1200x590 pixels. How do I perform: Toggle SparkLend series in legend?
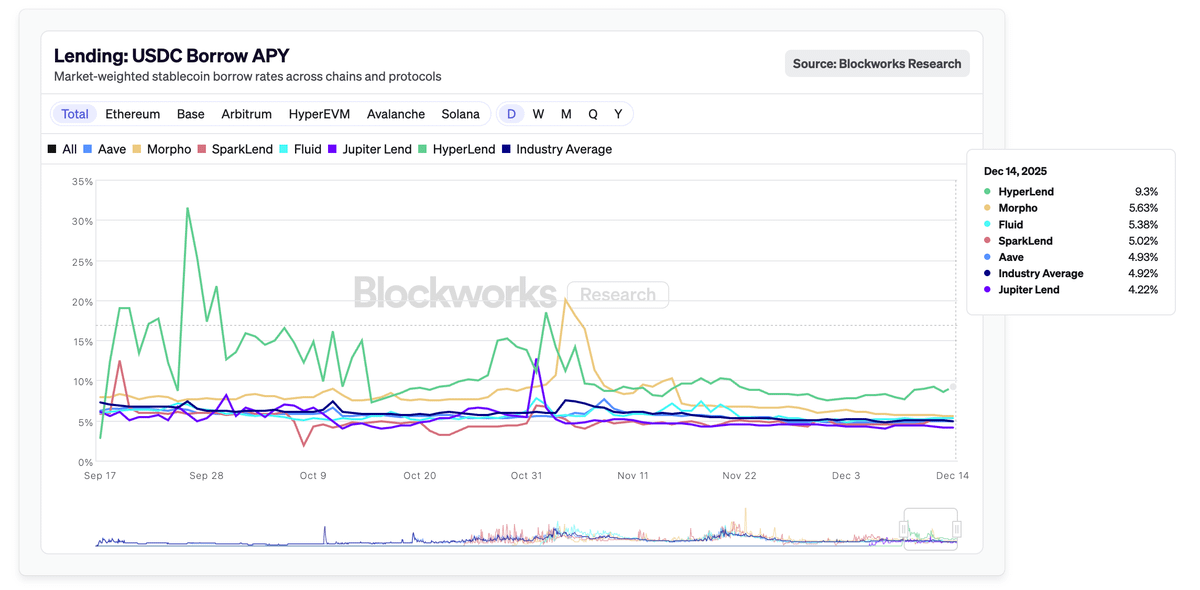tap(235, 149)
